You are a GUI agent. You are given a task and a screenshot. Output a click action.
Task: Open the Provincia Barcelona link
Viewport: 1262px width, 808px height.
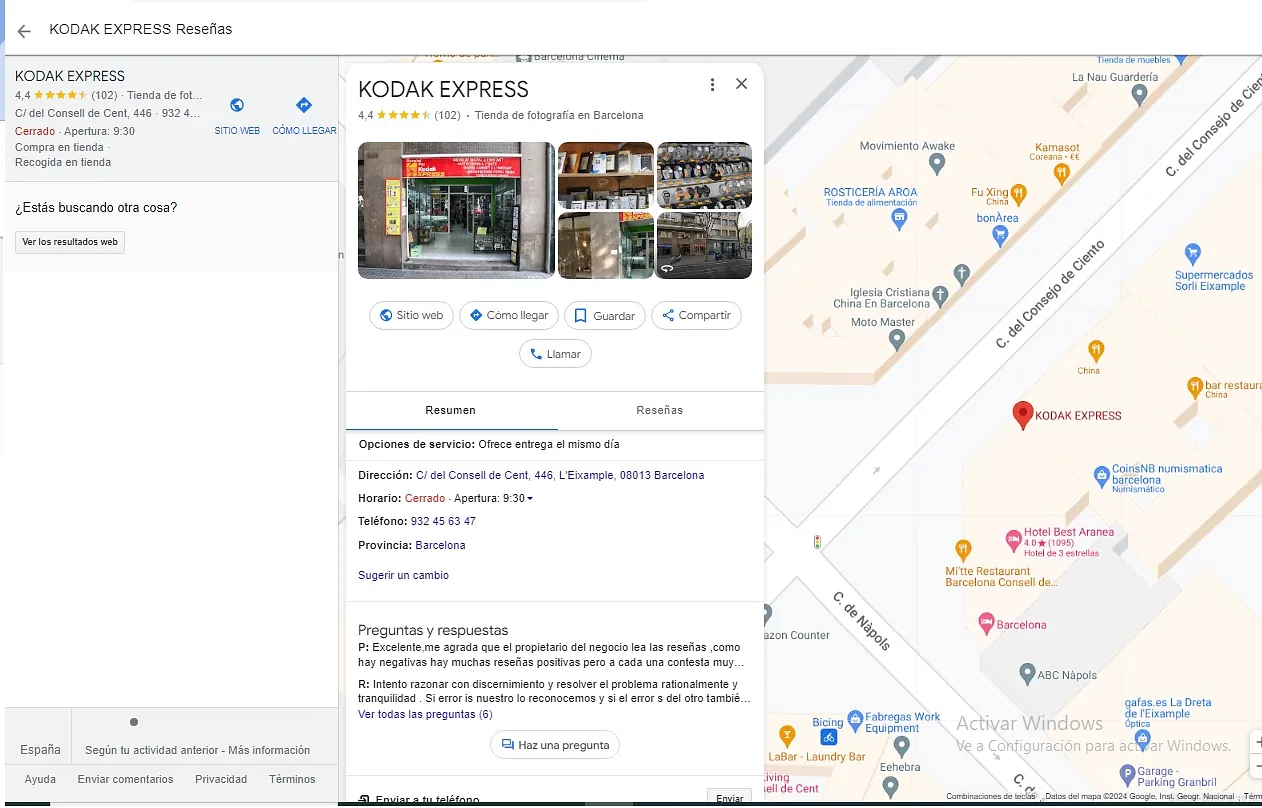point(440,545)
